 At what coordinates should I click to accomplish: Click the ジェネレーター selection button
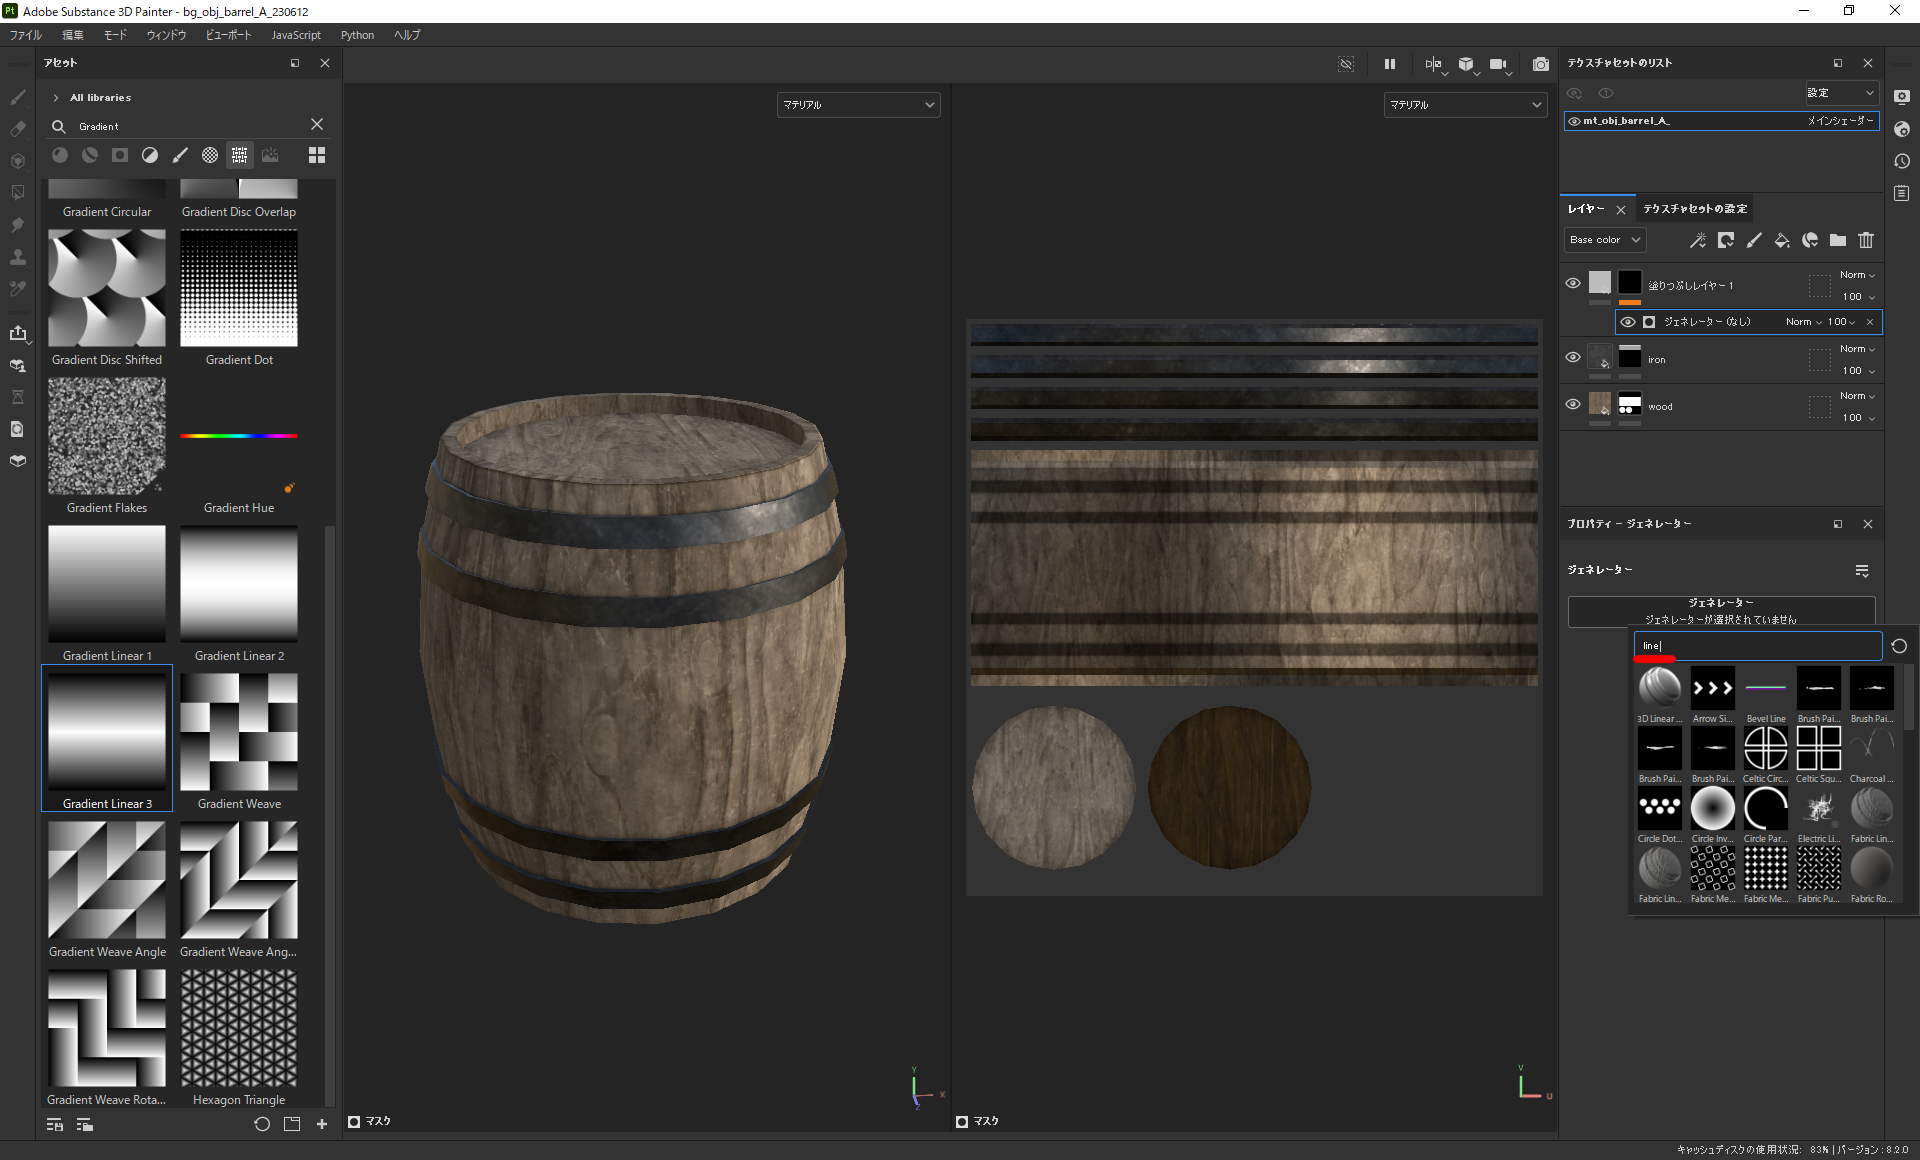click(x=1720, y=611)
